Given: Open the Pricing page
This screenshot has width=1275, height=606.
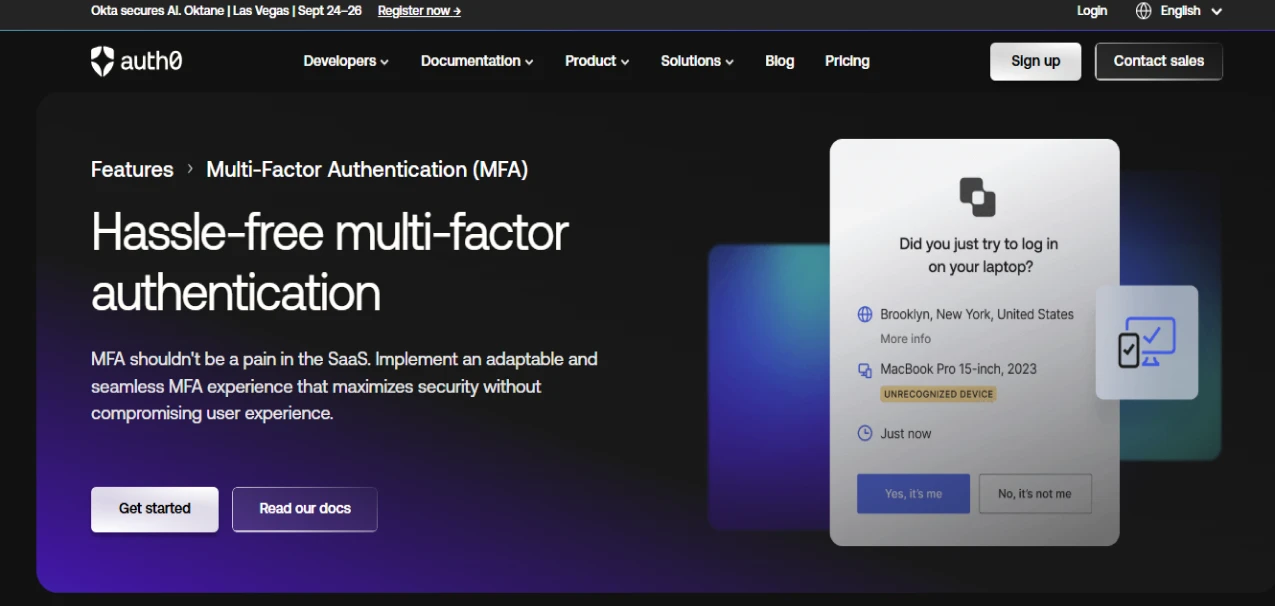Looking at the screenshot, I should 847,61.
